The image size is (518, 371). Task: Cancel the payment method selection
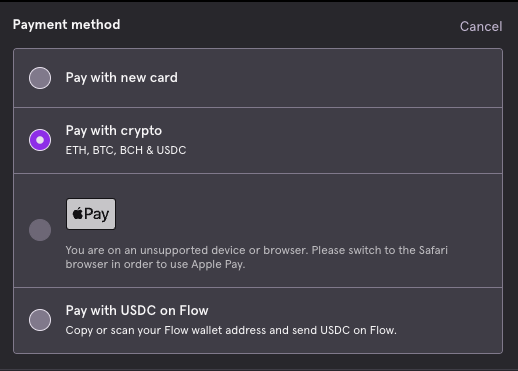tap(481, 26)
